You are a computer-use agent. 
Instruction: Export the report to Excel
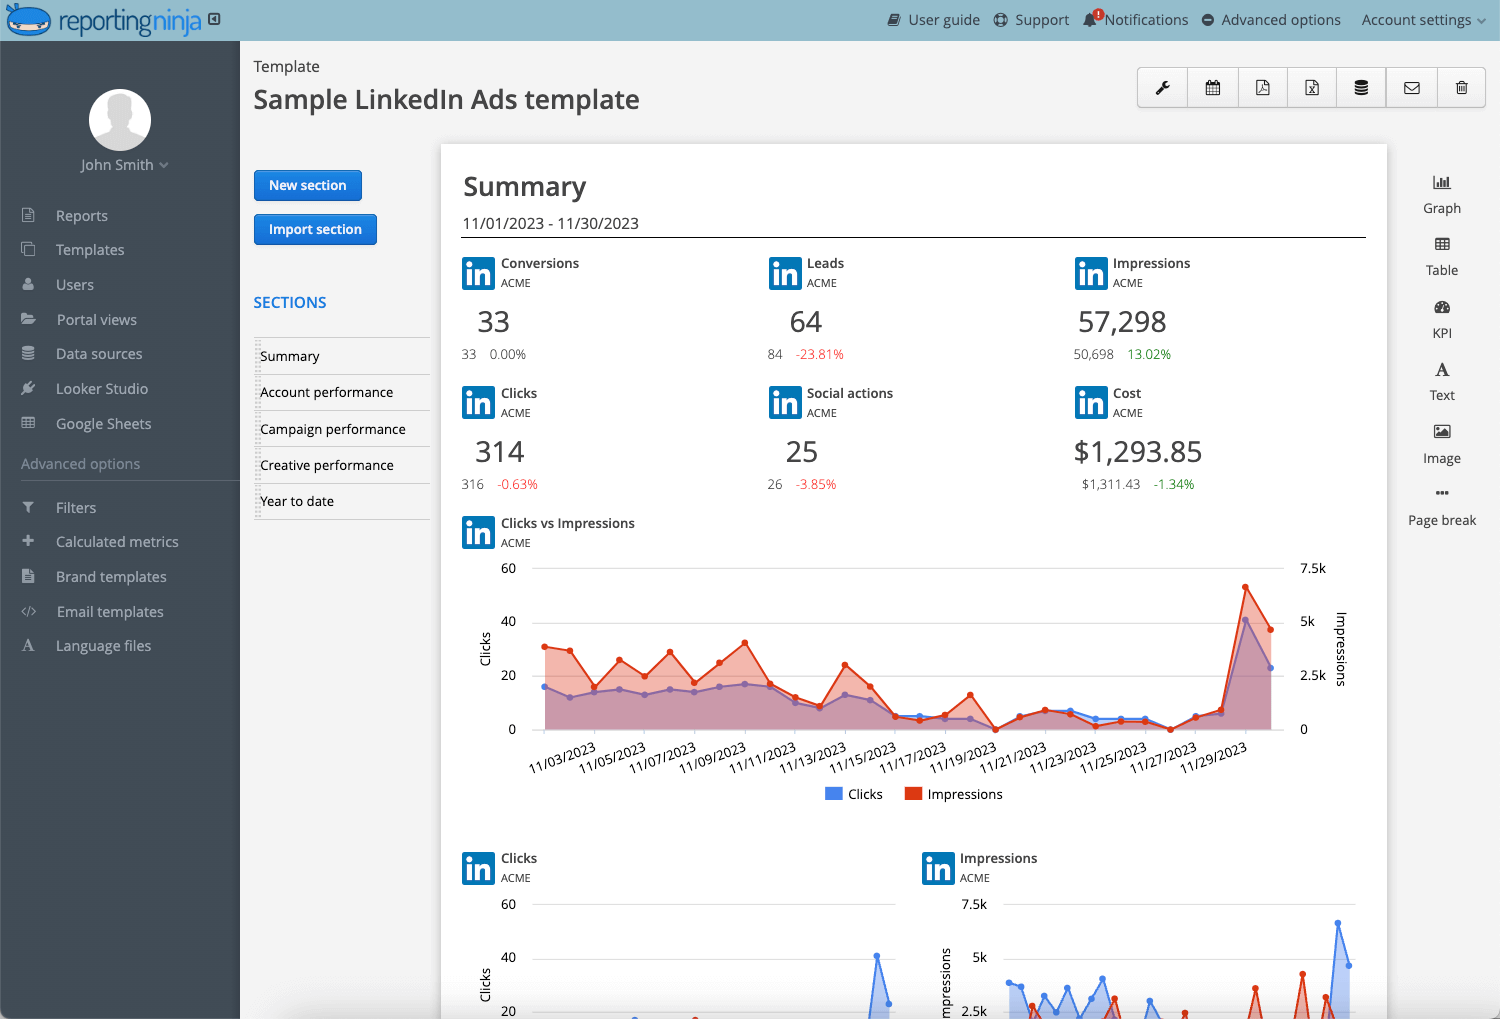tap(1311, 87)
